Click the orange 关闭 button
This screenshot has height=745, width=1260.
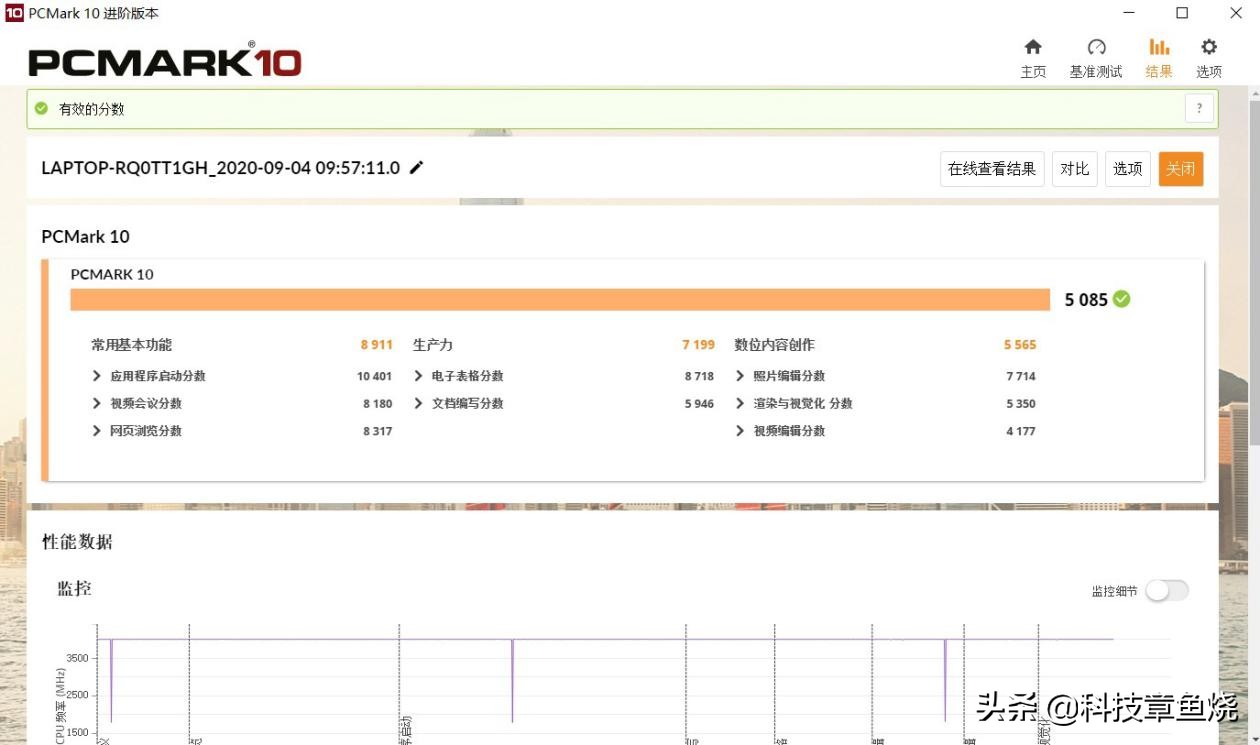(x=1181, y=168)
